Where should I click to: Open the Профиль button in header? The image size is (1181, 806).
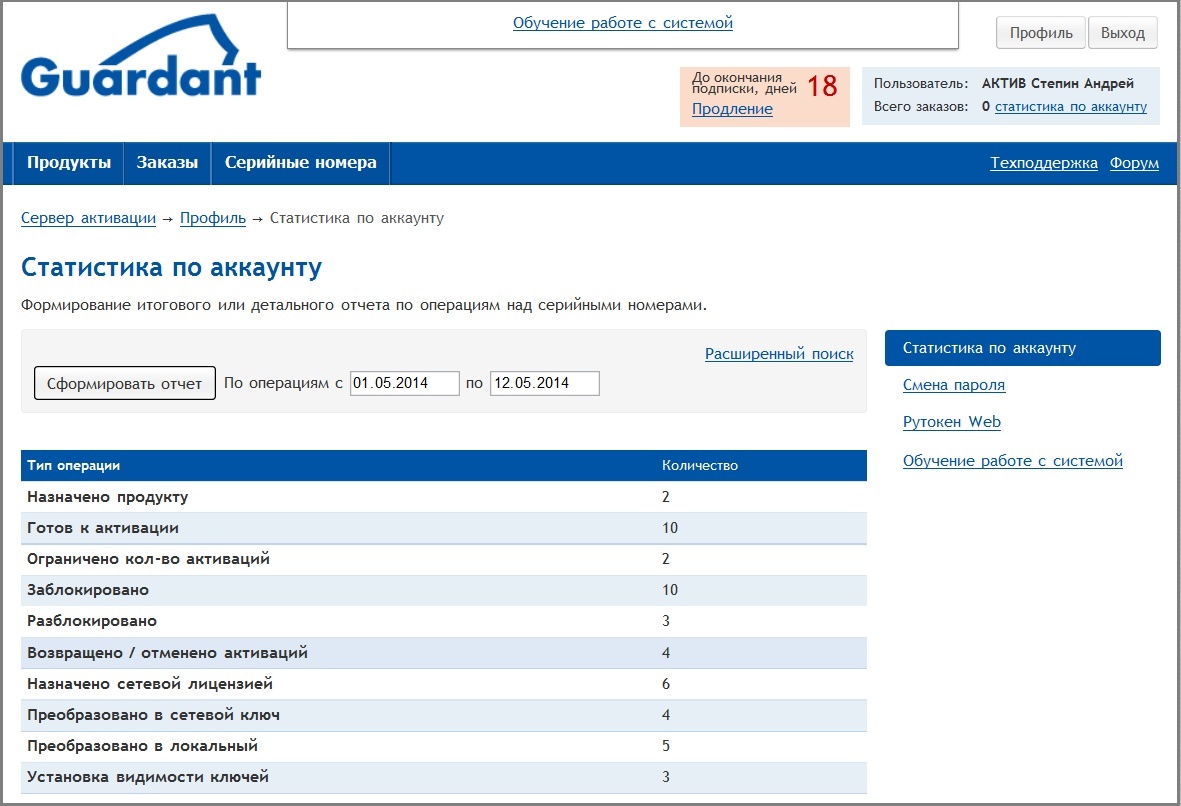1040,33
